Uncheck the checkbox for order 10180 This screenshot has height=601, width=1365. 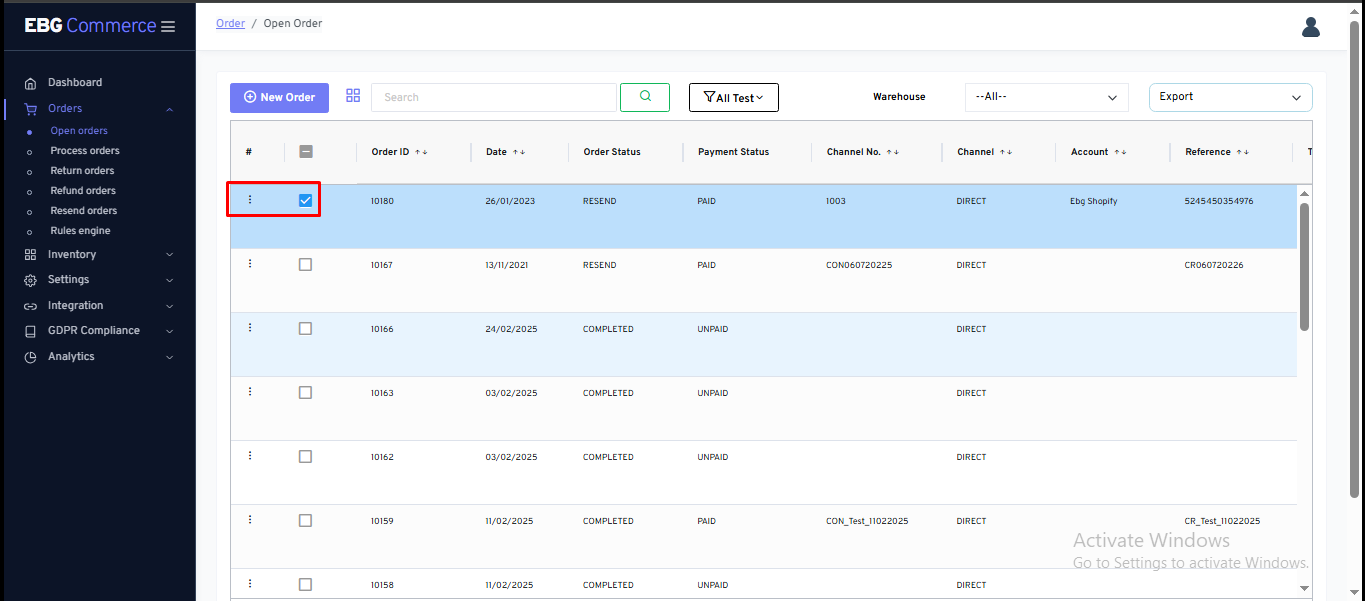coord(305,201)
